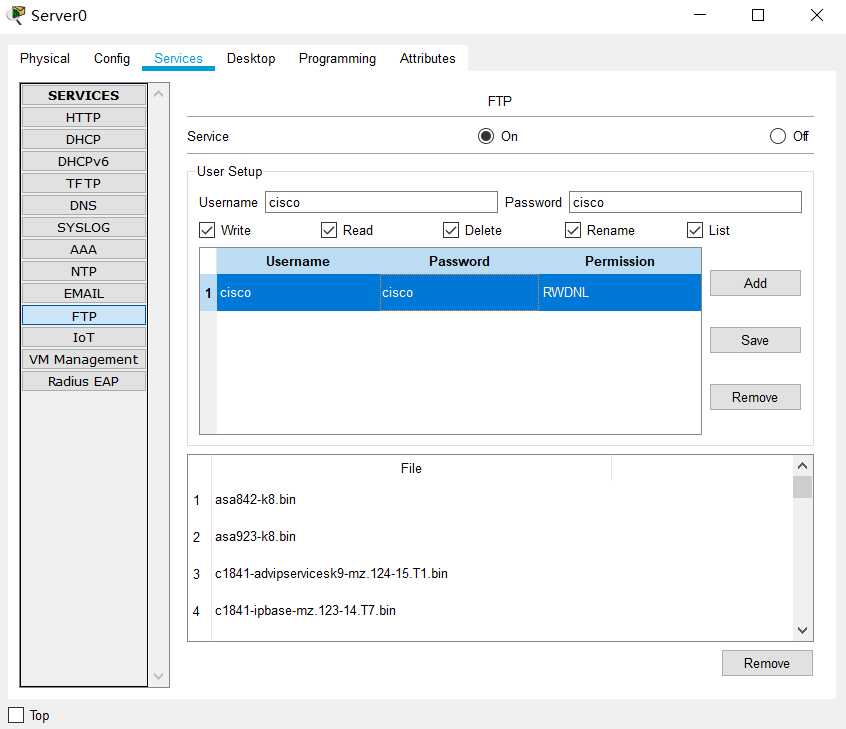Select Radius EAP service

[84, 381]
